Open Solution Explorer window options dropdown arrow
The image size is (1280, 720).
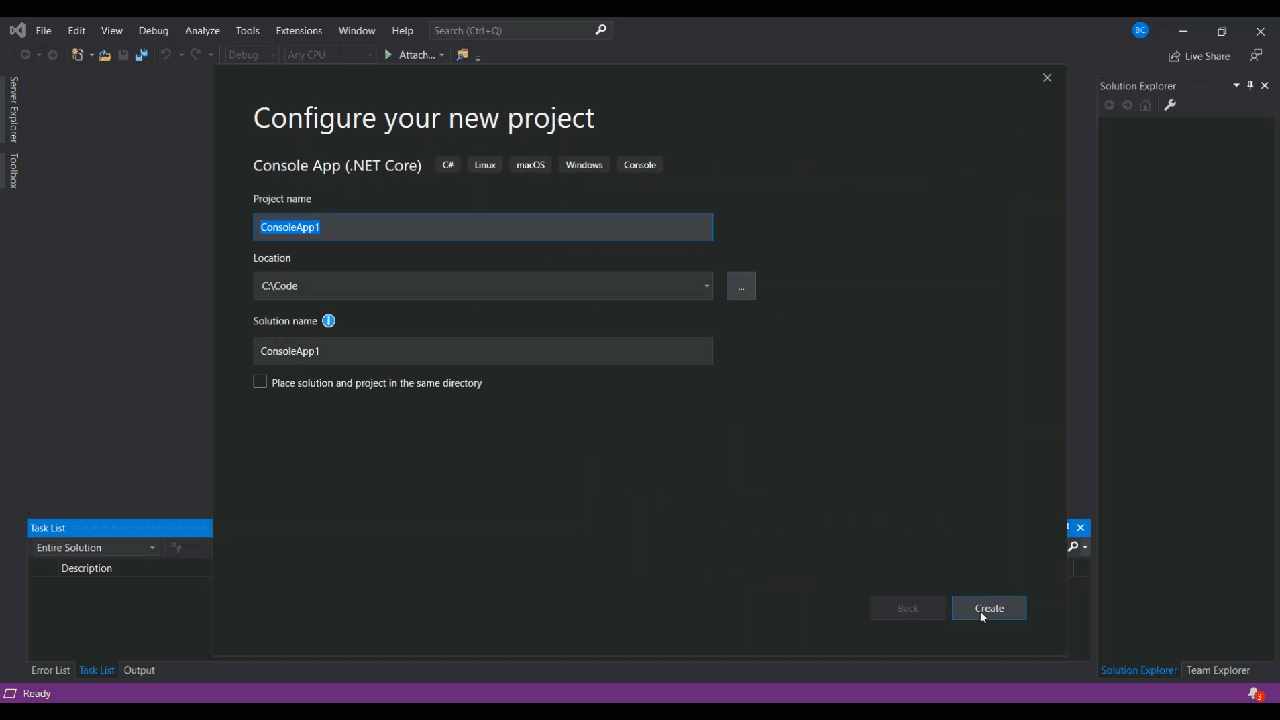pos(1236,85)
